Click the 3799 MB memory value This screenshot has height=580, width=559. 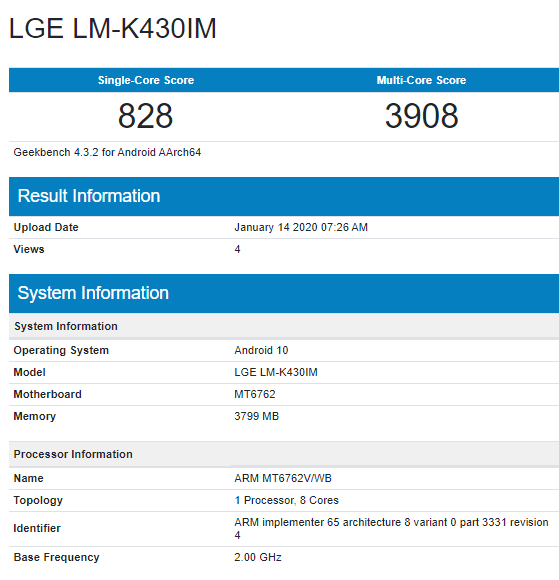tap(256, 416)
